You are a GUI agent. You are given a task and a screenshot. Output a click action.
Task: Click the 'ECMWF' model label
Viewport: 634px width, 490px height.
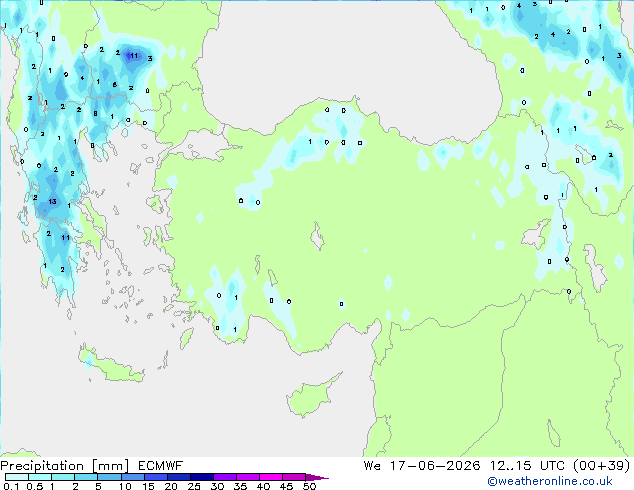pyautogui.click(x=161, y=466)
